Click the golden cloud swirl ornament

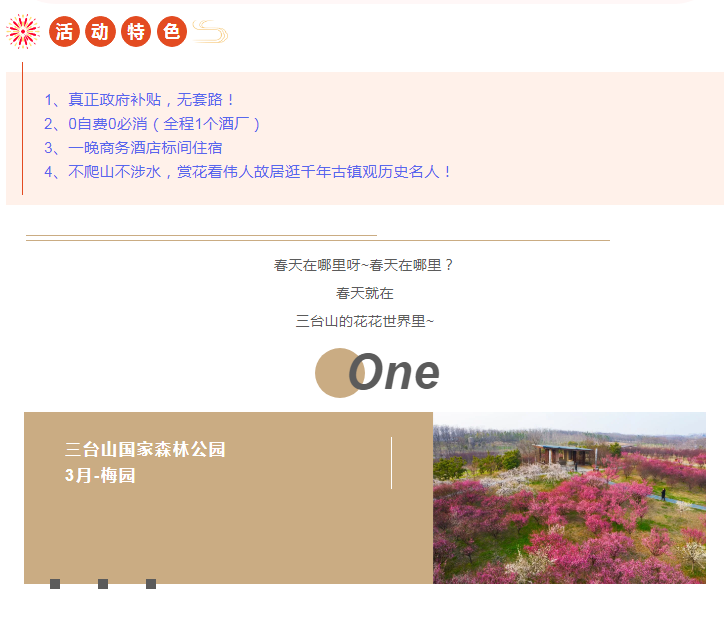pos(210,32)
